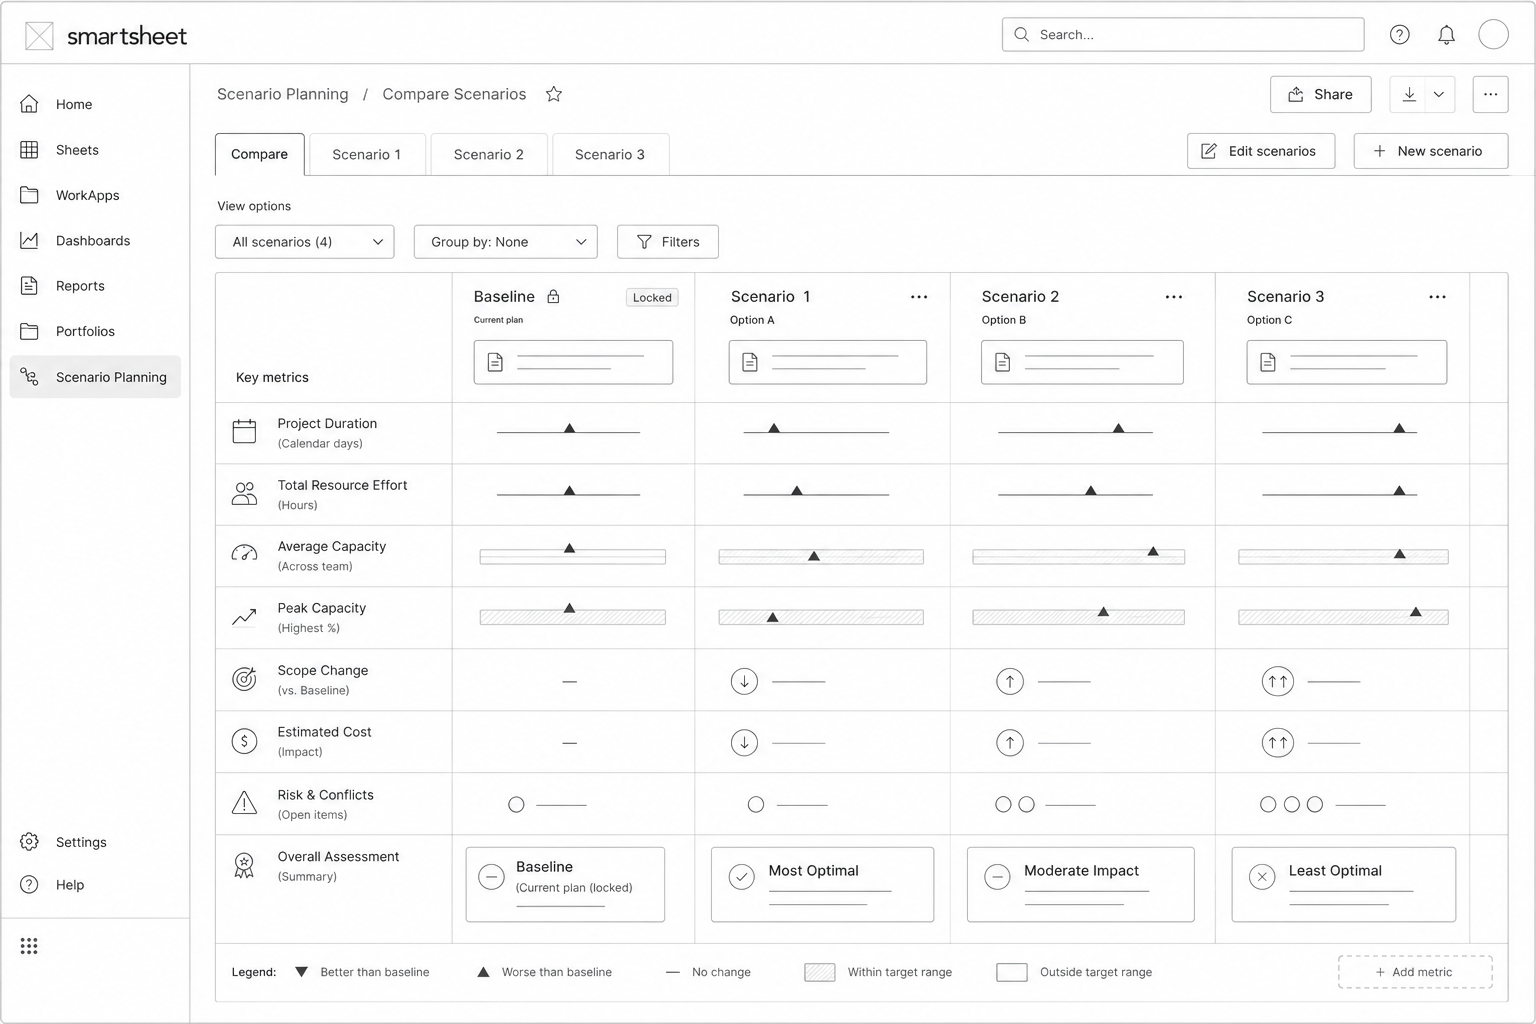Open the help question mark icon in header

tap(1400, 35)
